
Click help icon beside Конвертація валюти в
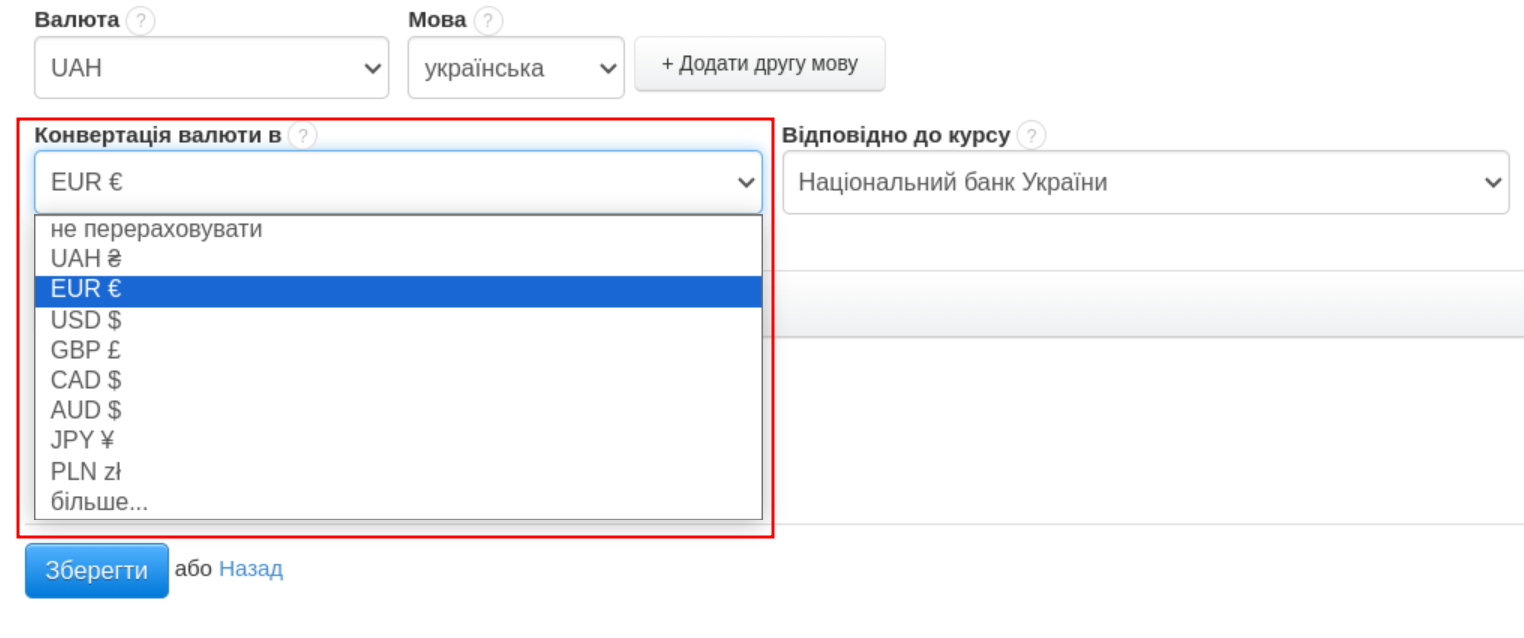(x=302, y=136)
